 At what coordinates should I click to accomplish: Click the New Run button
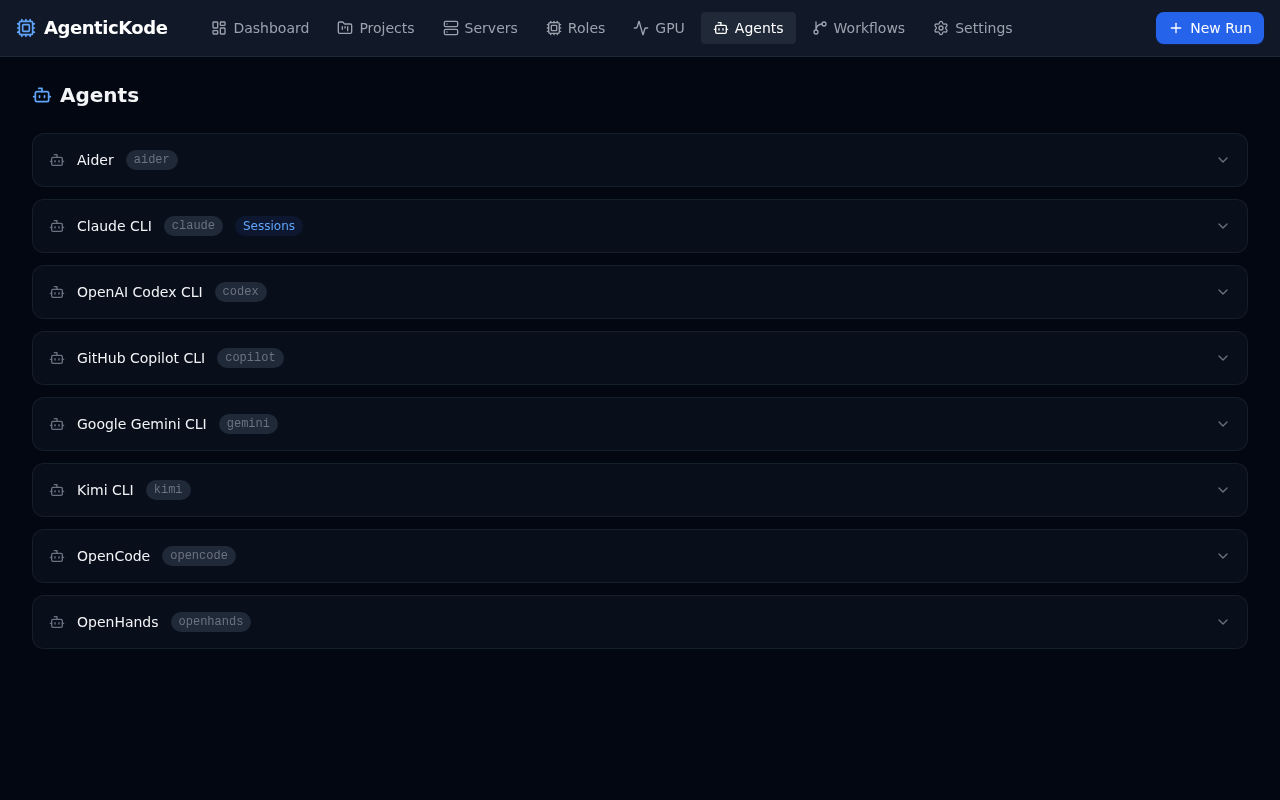pyautogui.click(x=1210, y=28)
